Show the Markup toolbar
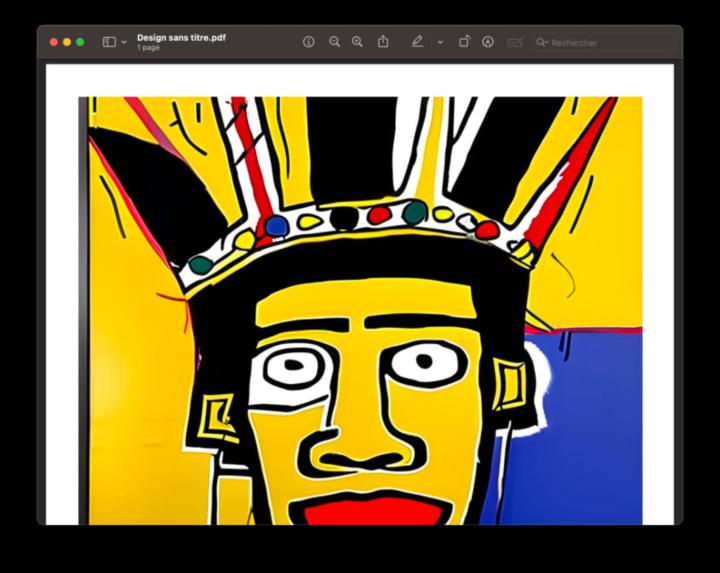720x573 pixels. point(488,42)
